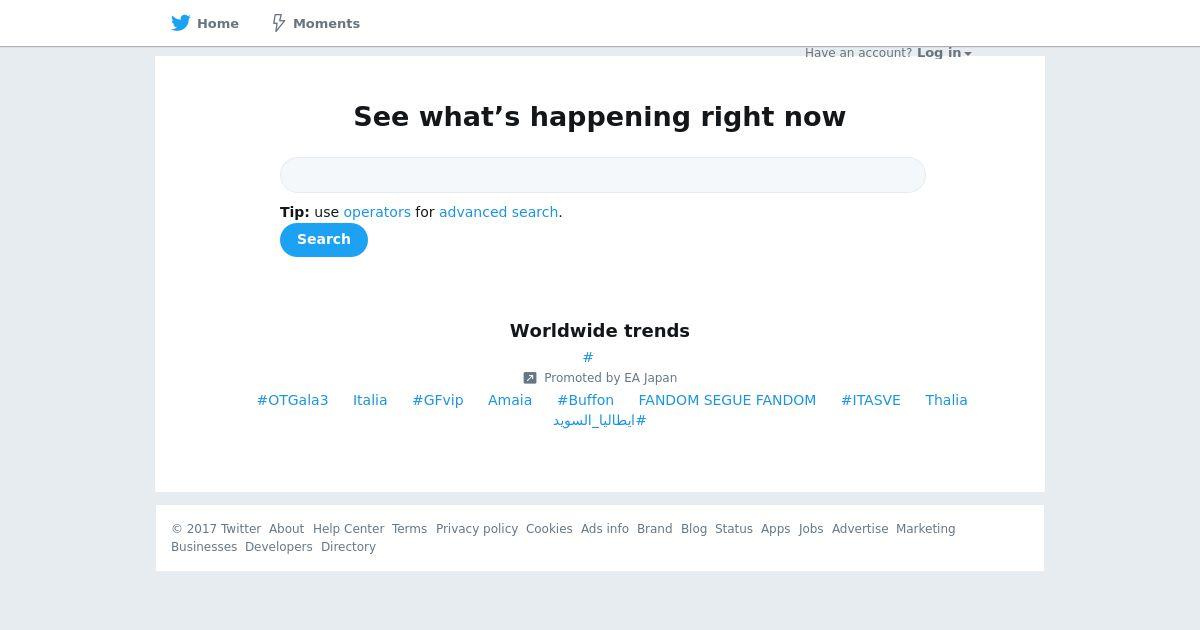
Task: Select the #Buffon trend
Action: coord(585,400)
